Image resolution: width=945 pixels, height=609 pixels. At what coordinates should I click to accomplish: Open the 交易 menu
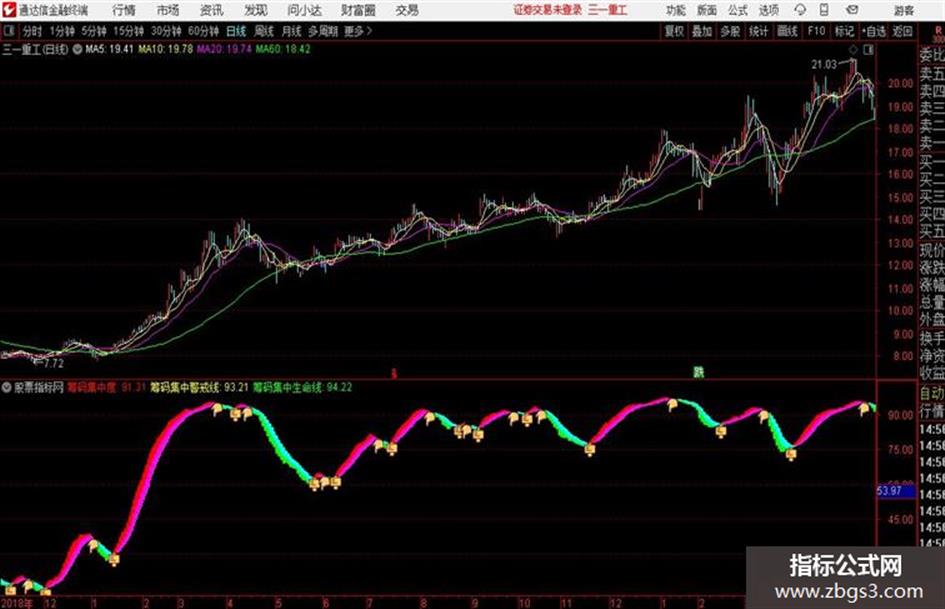tap(407, 10)
